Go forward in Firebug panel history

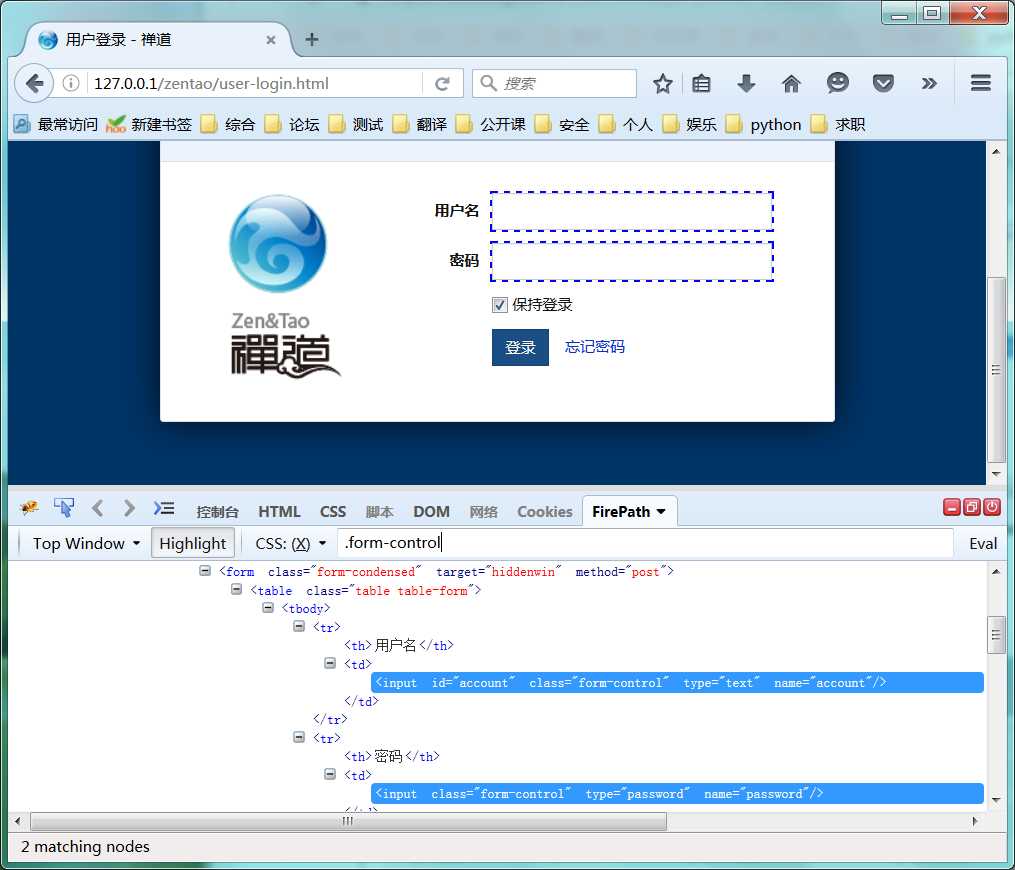click(x=129, y=508)
